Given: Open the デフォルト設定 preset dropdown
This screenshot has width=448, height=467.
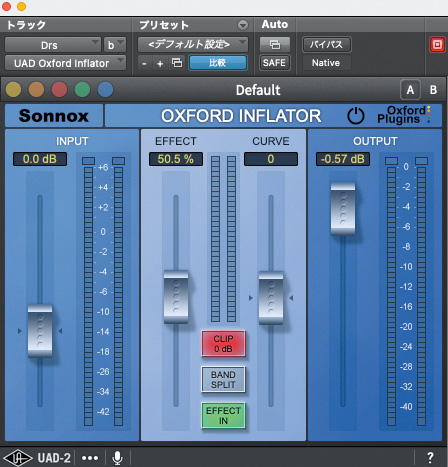Looking at the screenshot, I should (193, 44).
